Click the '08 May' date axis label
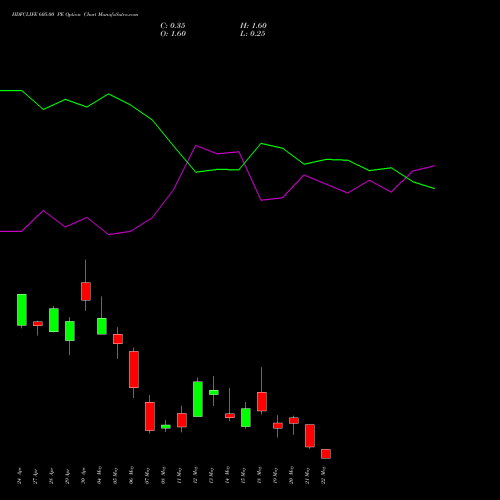This screenshot has width=500, height=500. 164,475
